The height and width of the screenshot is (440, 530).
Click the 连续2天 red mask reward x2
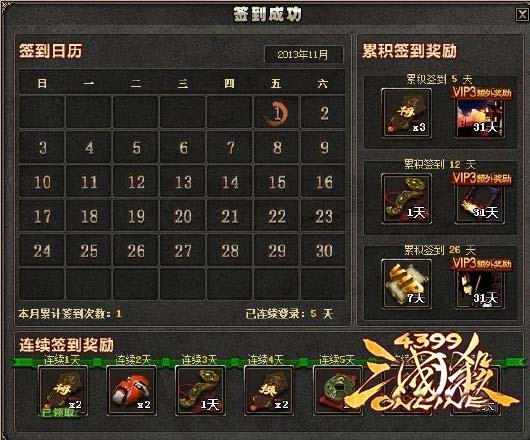131,390
